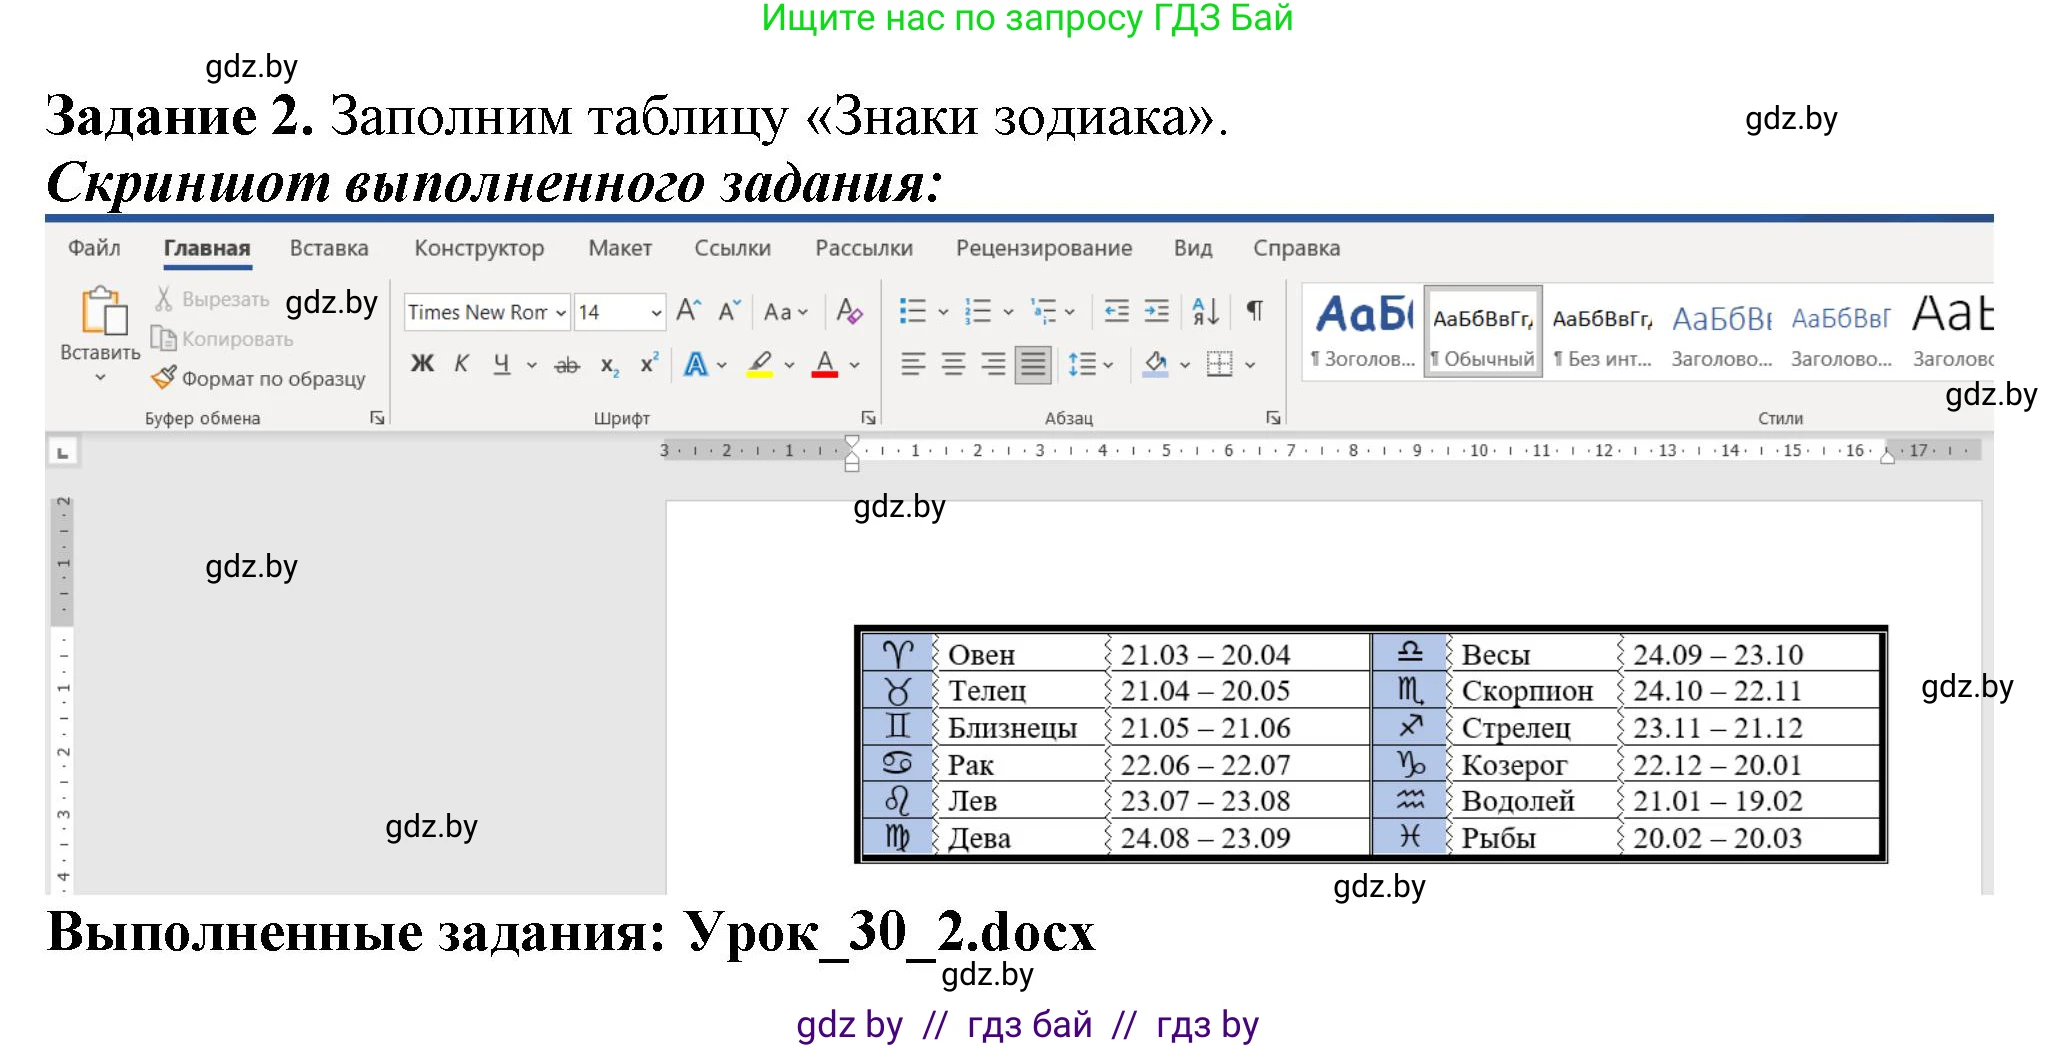Open the font size 14 dropdown

655,312
